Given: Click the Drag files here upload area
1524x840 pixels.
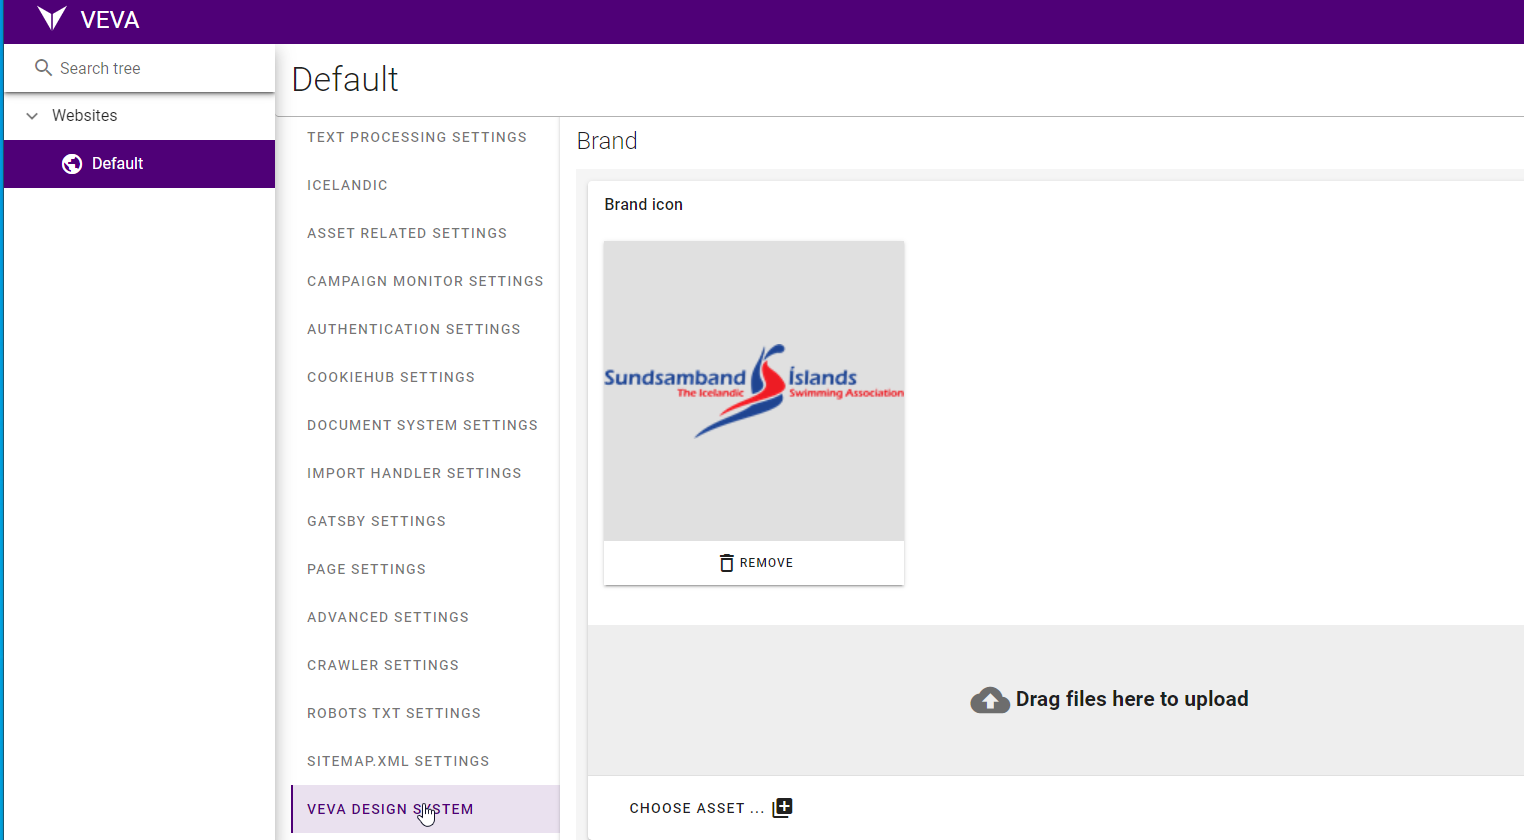Looking at the screenshot, I should pos(1056,700).
